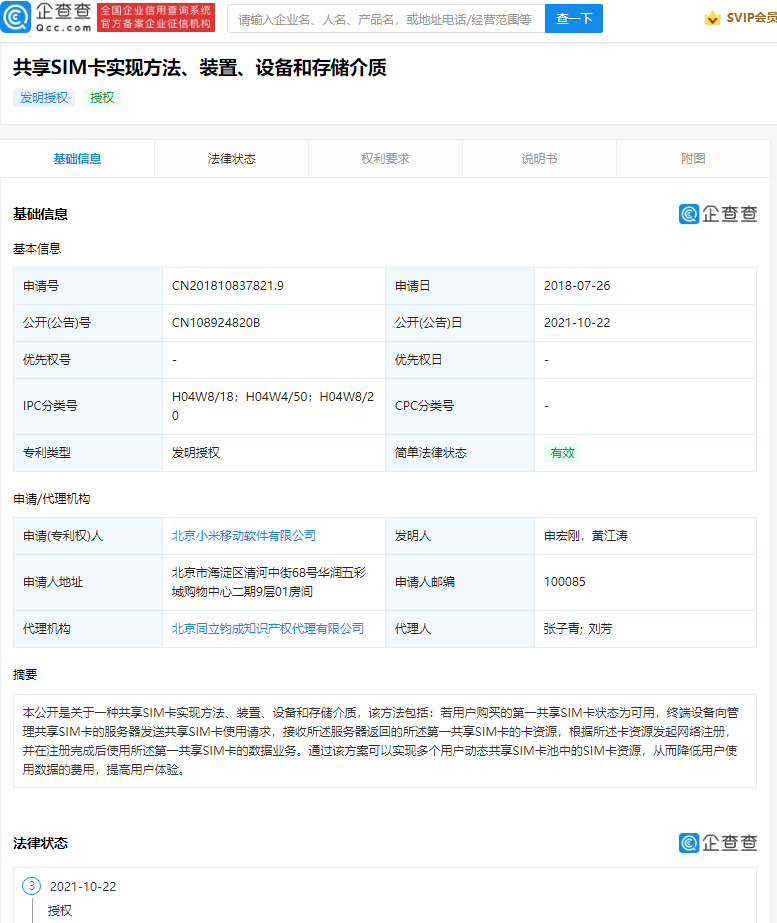Click the green 授权 tag under title
777x923 pixels.
click(102, 98)
